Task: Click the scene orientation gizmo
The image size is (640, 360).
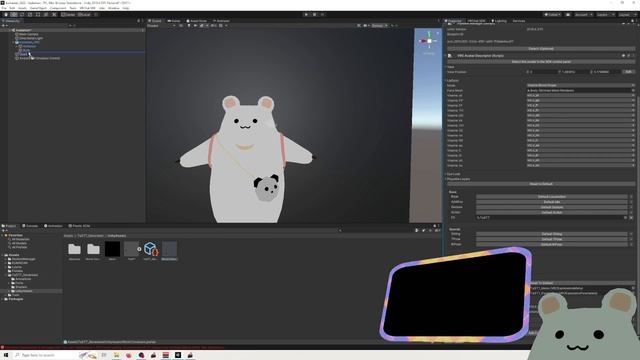Action: pos(429,41)
